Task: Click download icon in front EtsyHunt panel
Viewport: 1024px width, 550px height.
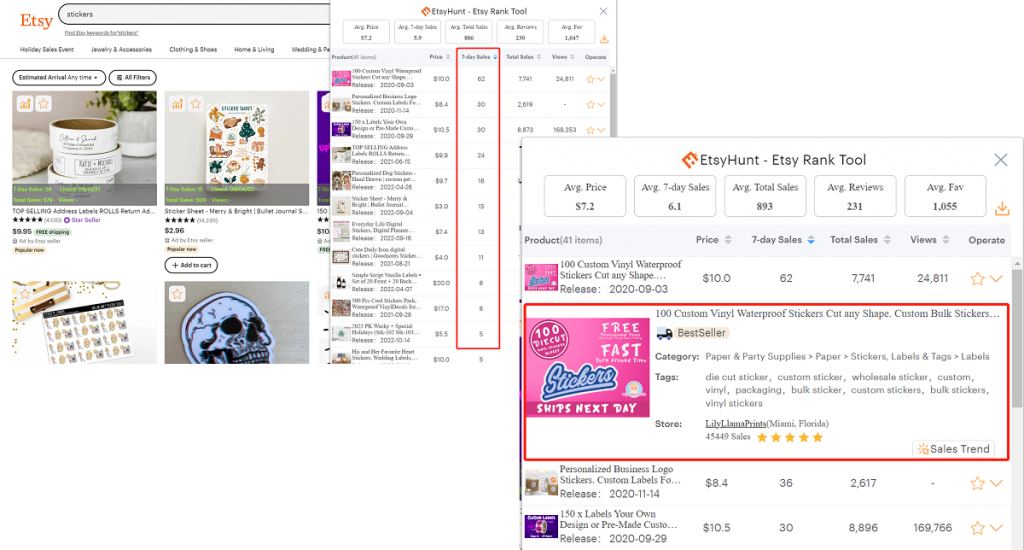Action: pyautogui.click(x=1001, y=208)
